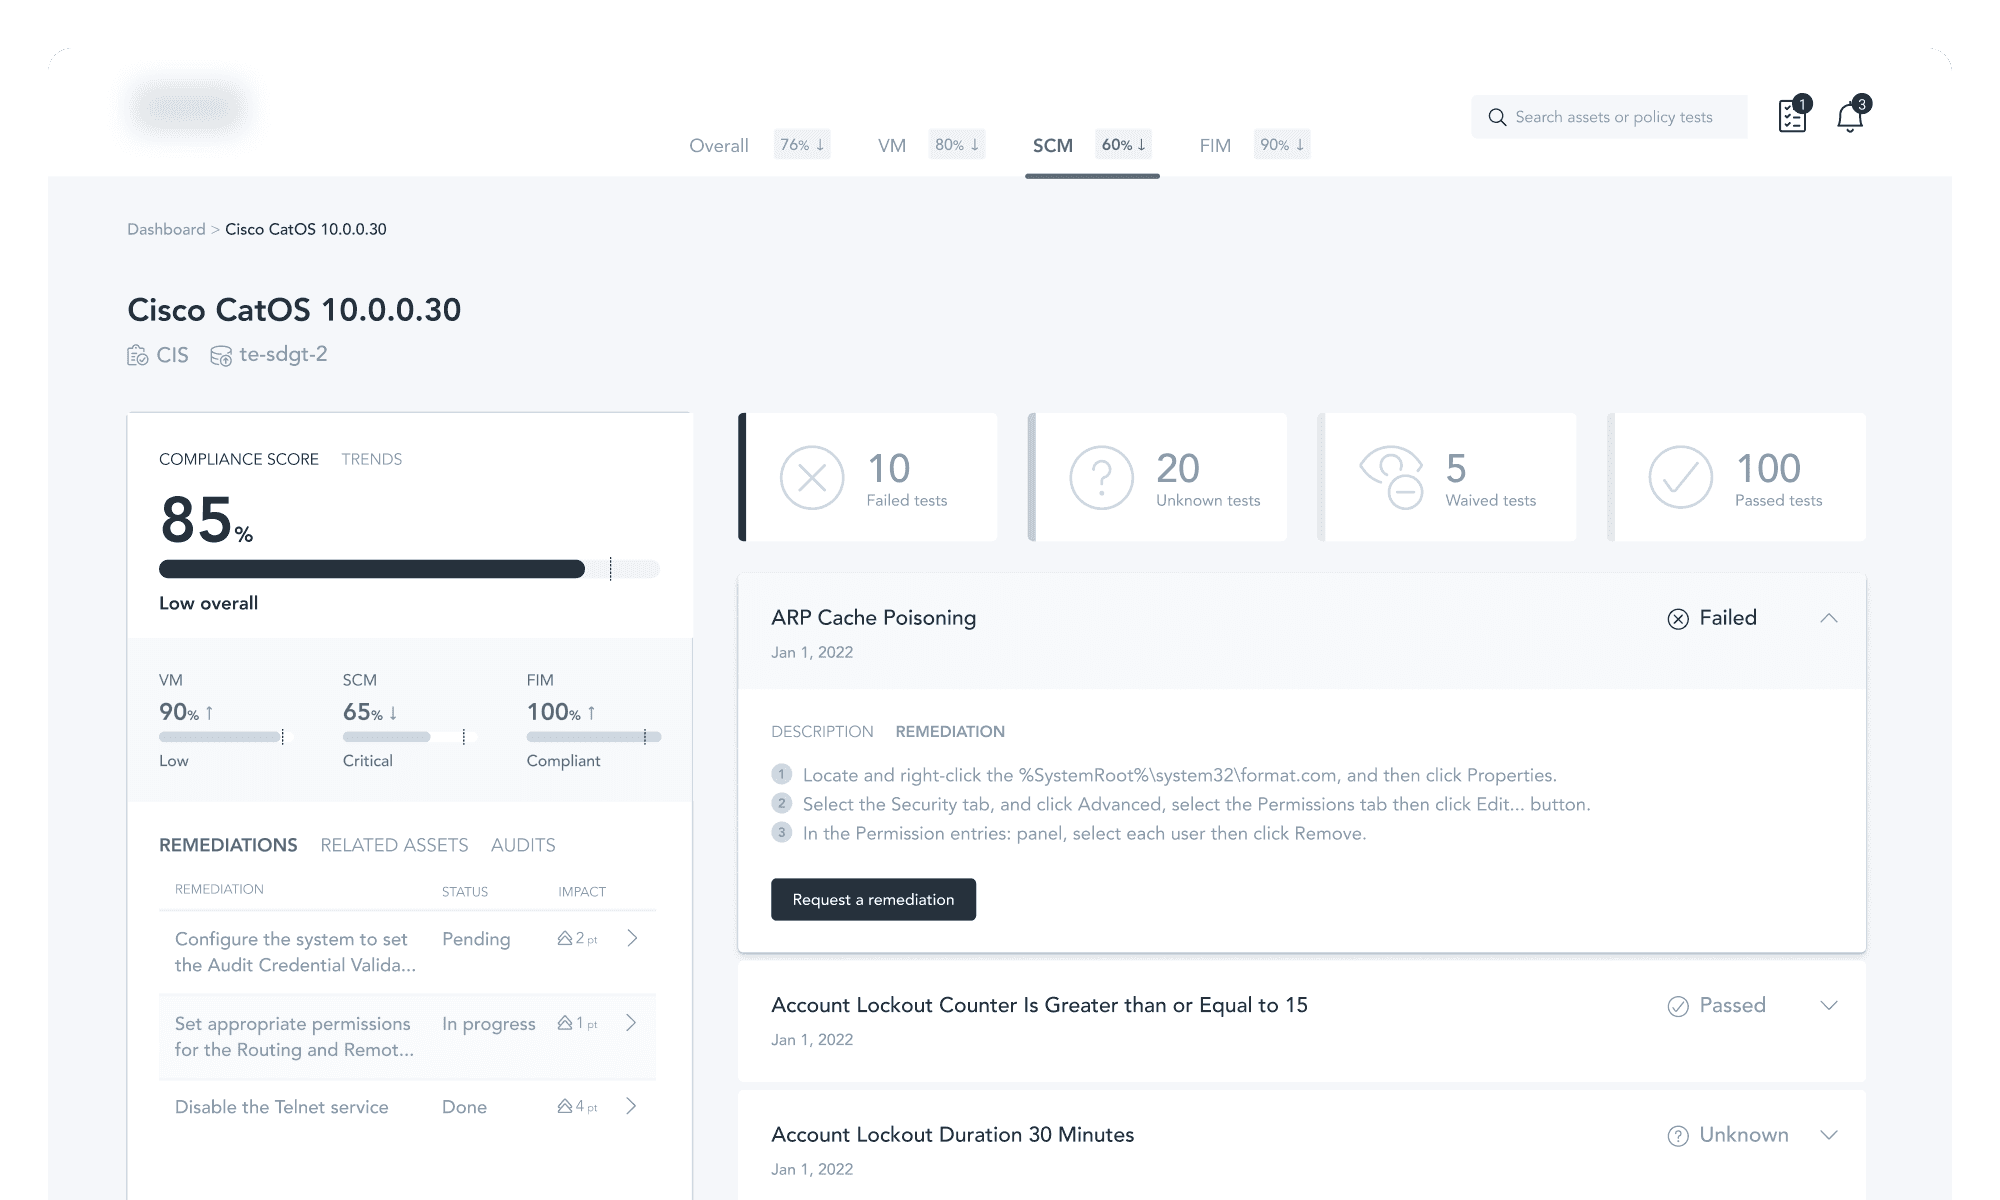
Task: Click the impact icon for the In progress remediation
Action: coord(565,1023)
